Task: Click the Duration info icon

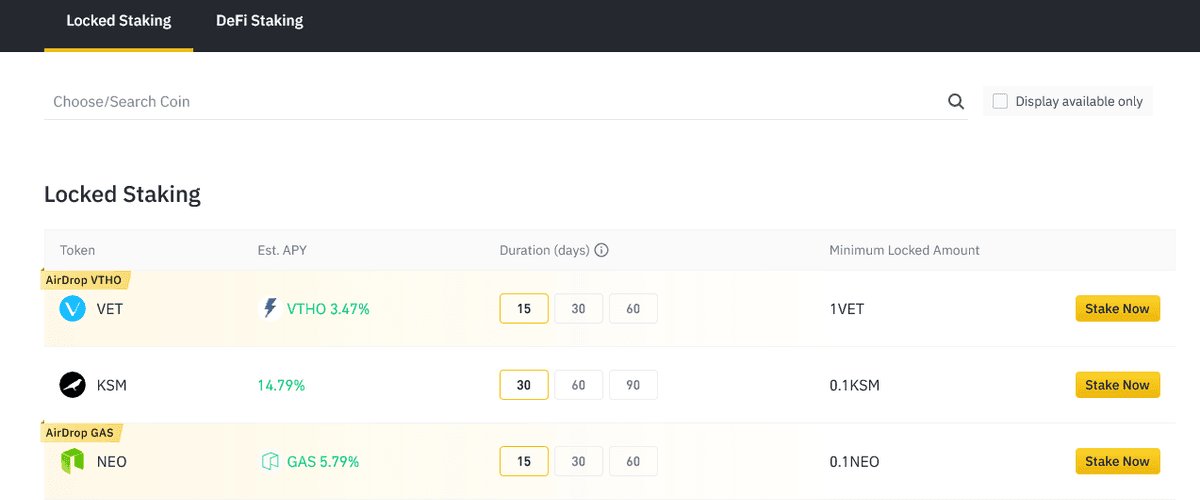Action: (602, 250)
